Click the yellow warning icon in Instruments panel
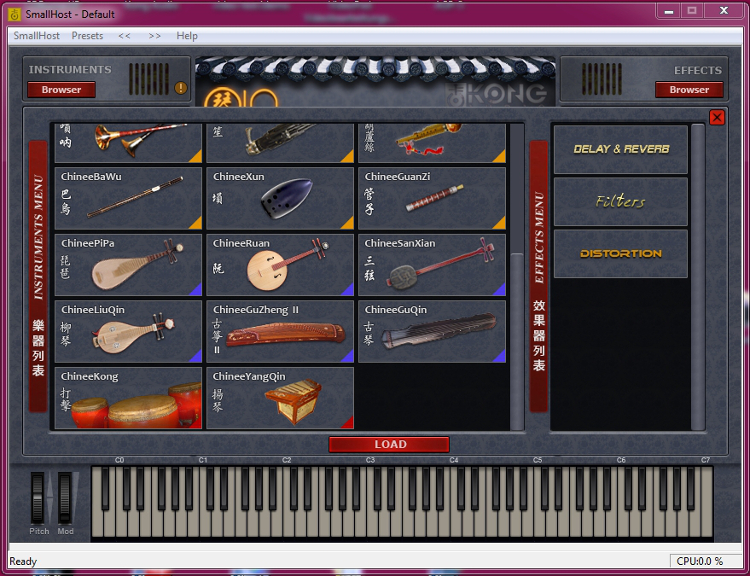750x576 pixels. [181, 88]
